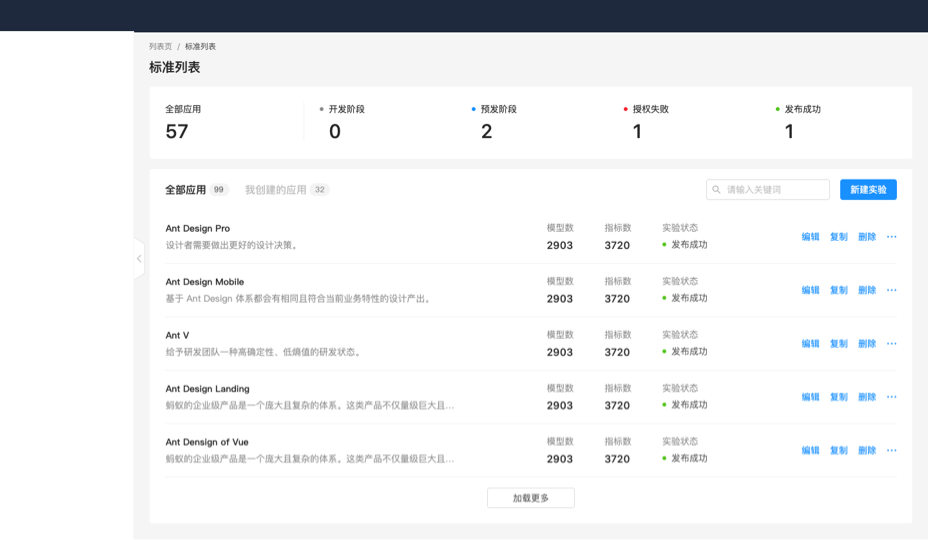Click the 发布成功 statistic label in summary card
928x540 pixels.
coord(803,109)
